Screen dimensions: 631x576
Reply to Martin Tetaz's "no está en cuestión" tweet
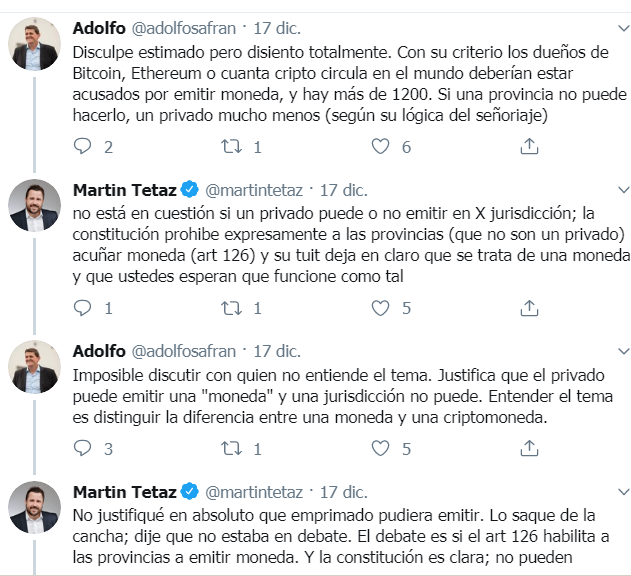click(x=83, y=308)
